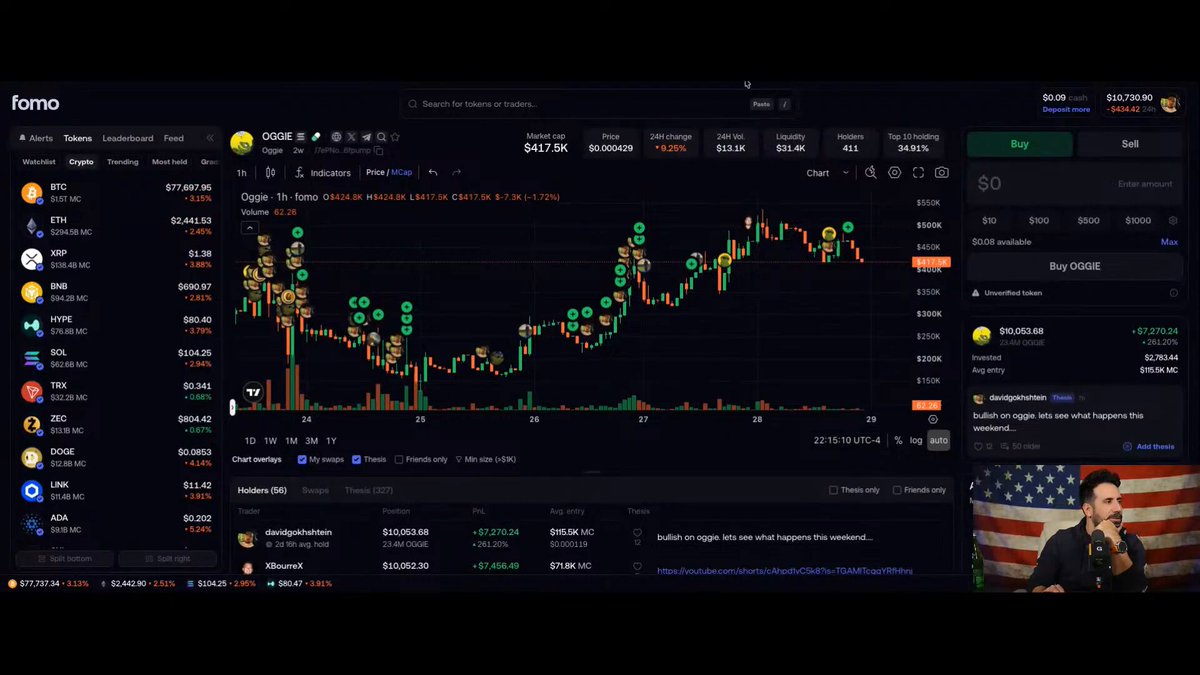The width and height of the screenshot is (1200, 675).
Task: Uncheck the My swaps overlay
Action: point(302,460)
